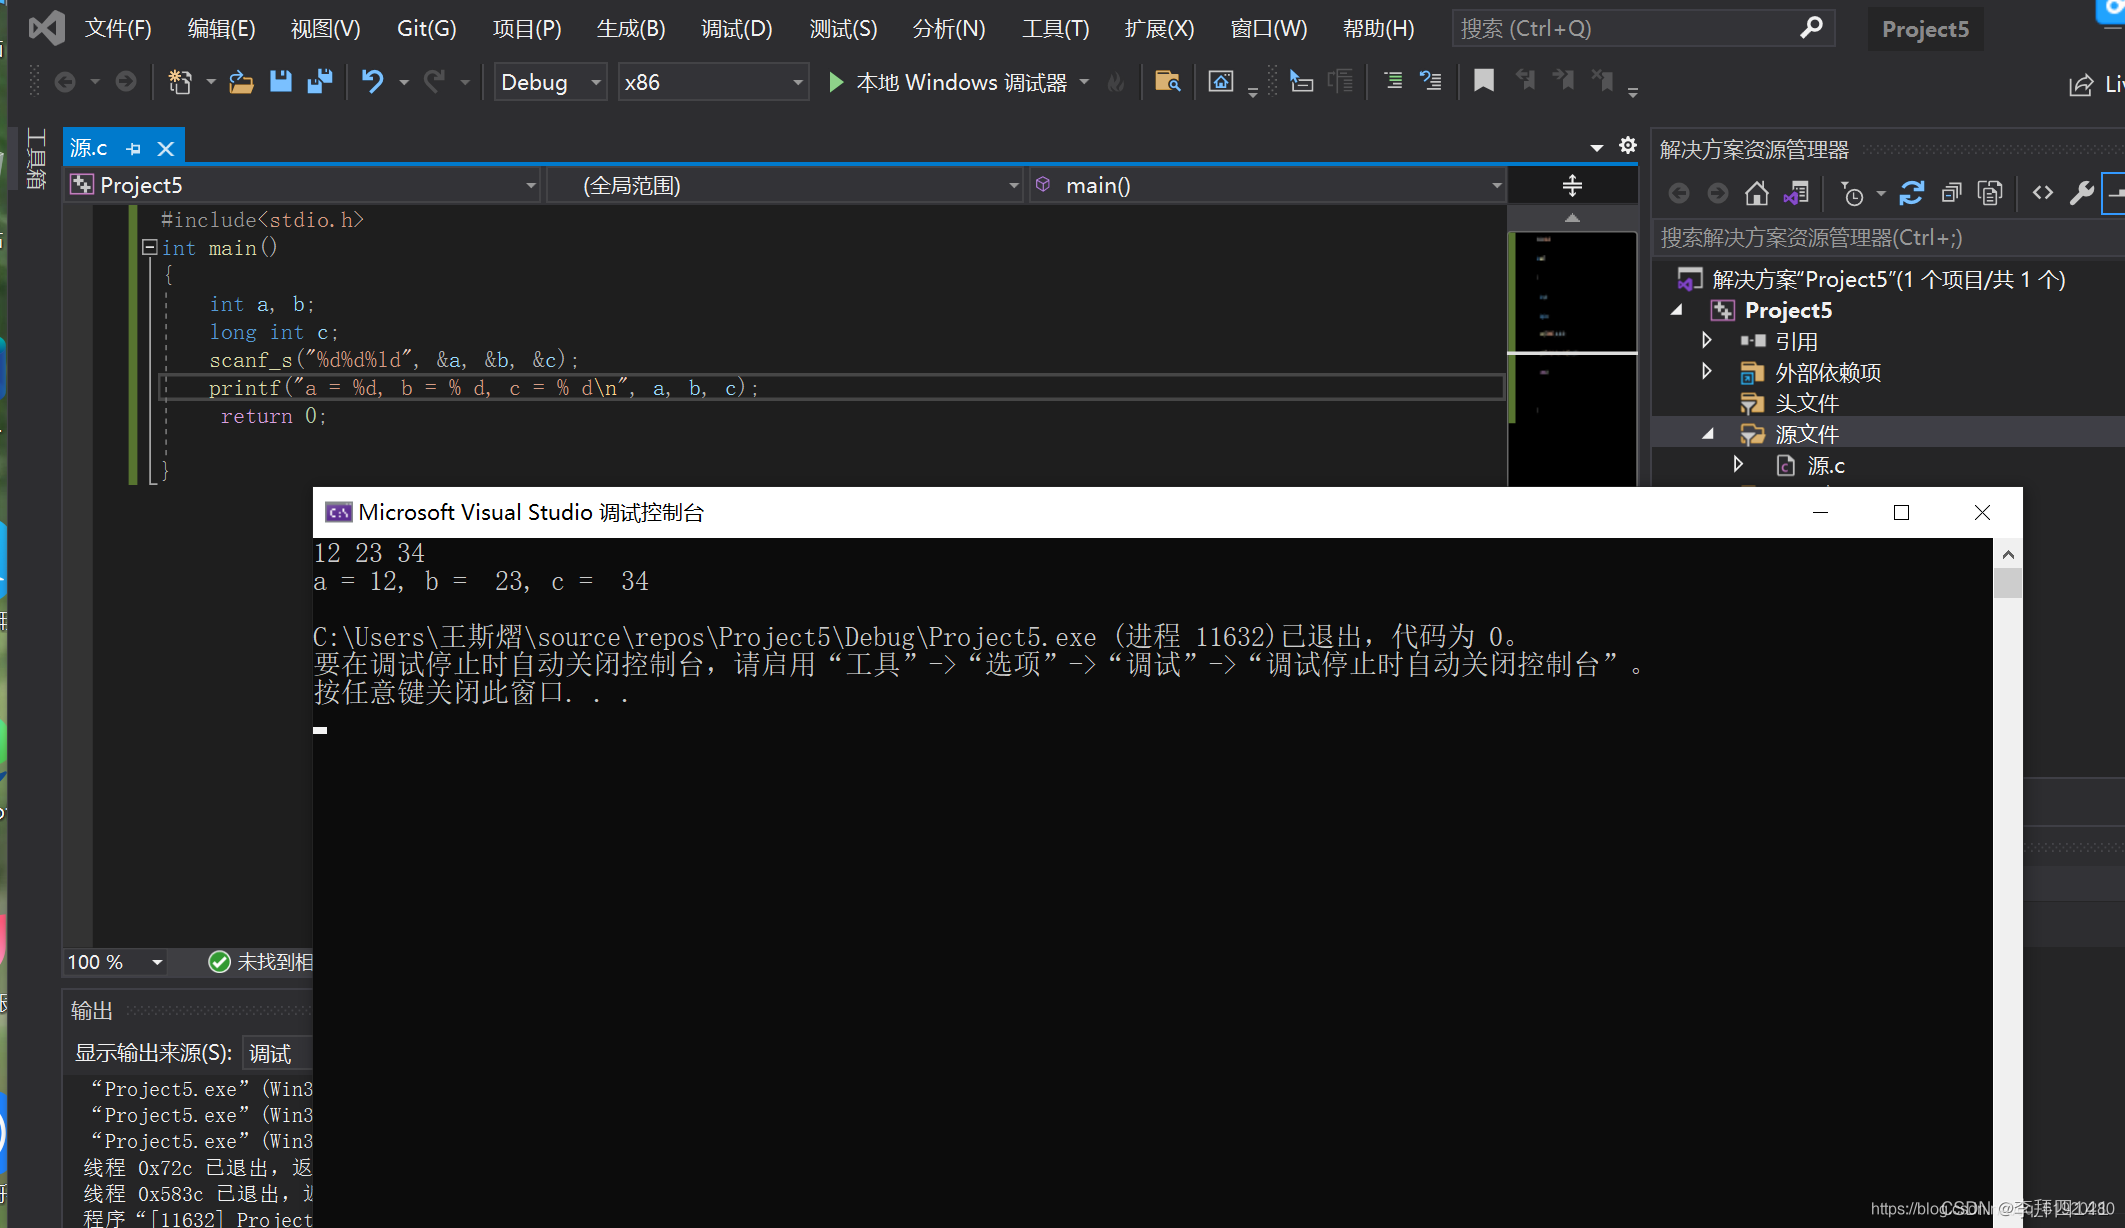Screen dimensions: 2125x1228
Task: Collapse the 源文件 folder node
Action: pos(1708,434)
